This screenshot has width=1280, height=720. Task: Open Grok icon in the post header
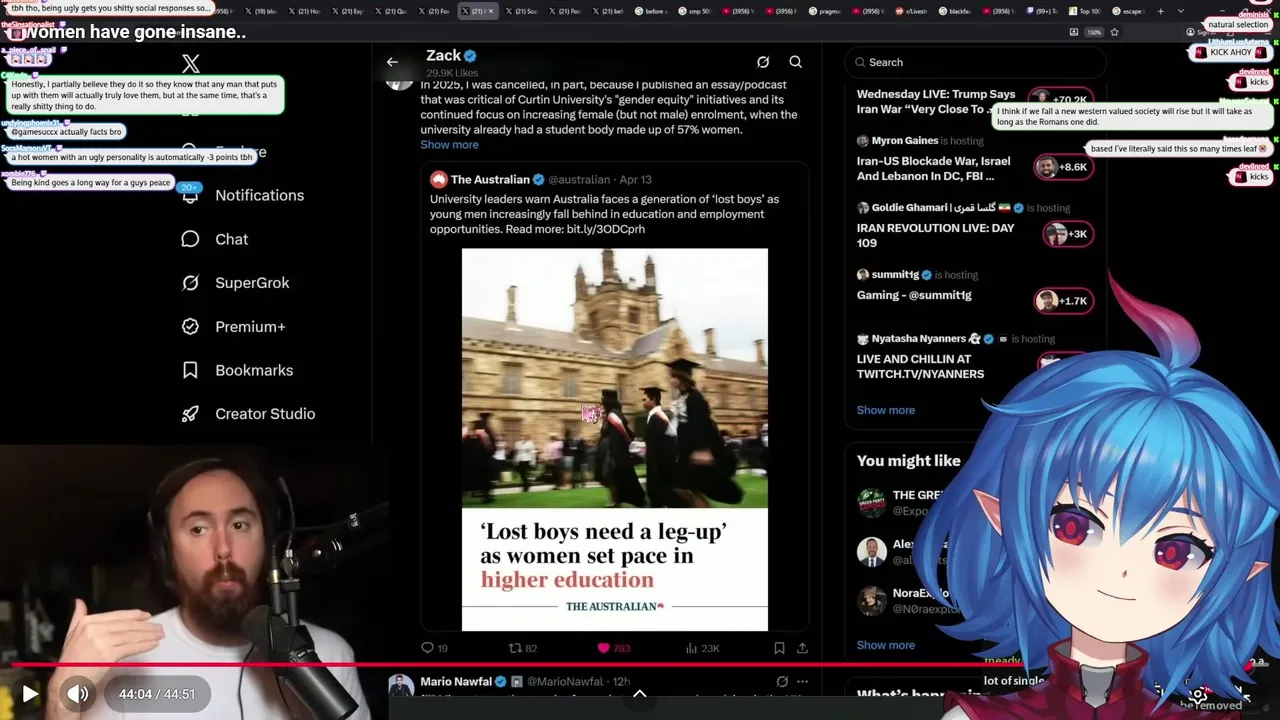coord(763,62)
